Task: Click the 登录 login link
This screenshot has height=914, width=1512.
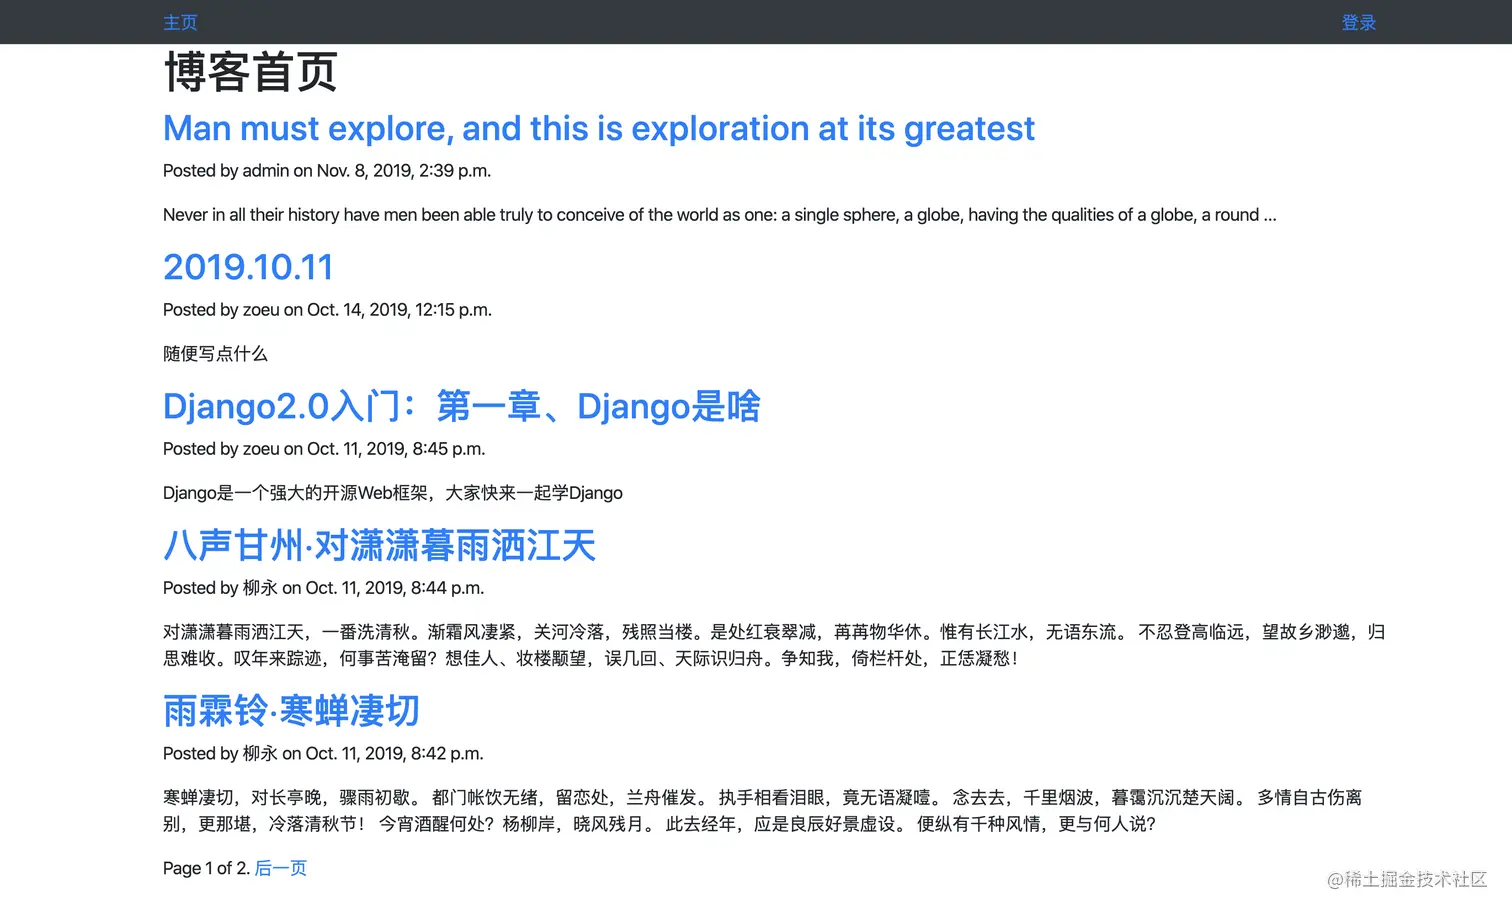Action: tap(1358, 22)
